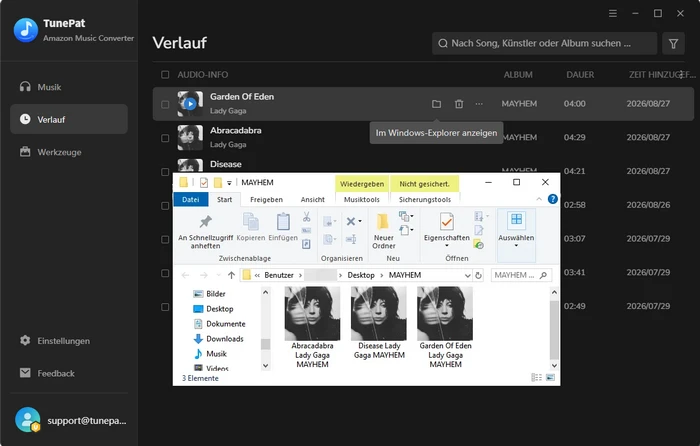Screen dimensions: 700x446
Task: Switch Explorer to details view icon
Action: click(x=536, y=378)
